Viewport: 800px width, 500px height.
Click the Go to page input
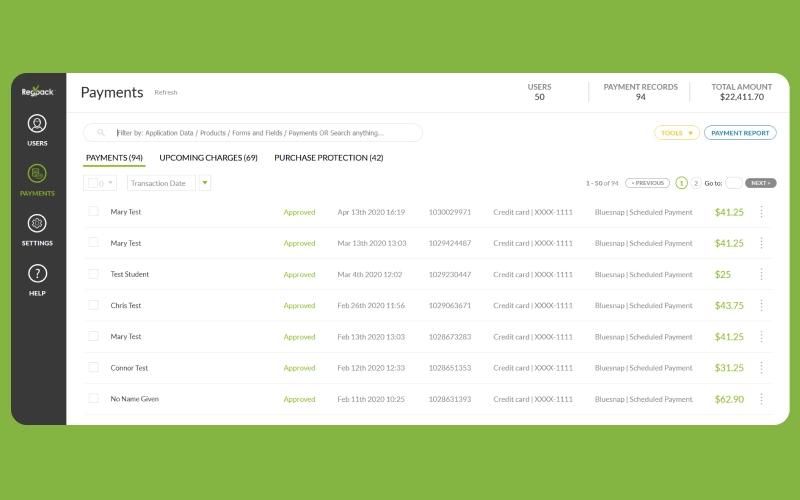click(734, 183)
